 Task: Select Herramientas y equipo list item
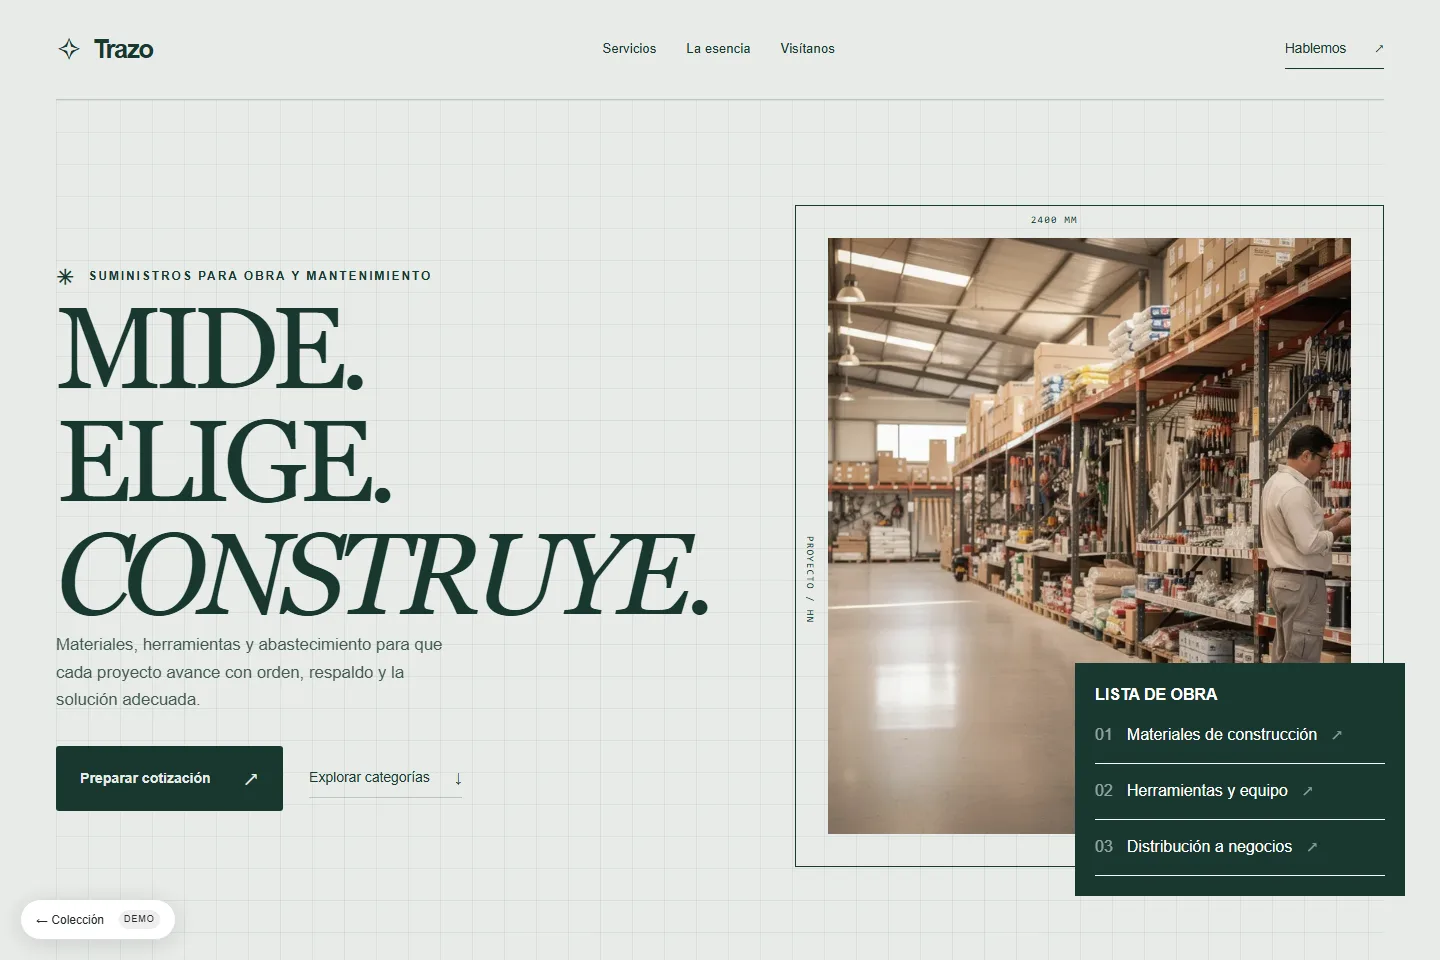pyautogui.click(x=1240, y=791)
